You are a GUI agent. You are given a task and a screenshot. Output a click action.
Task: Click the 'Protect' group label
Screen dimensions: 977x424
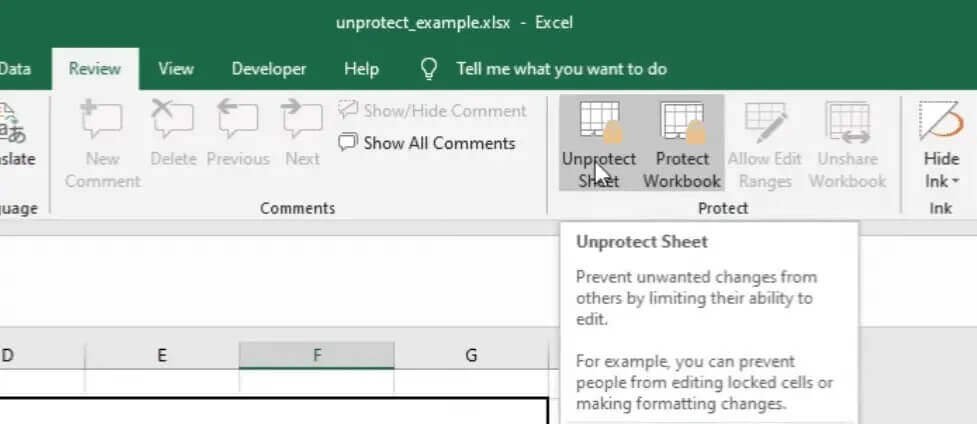click(723, 208)
